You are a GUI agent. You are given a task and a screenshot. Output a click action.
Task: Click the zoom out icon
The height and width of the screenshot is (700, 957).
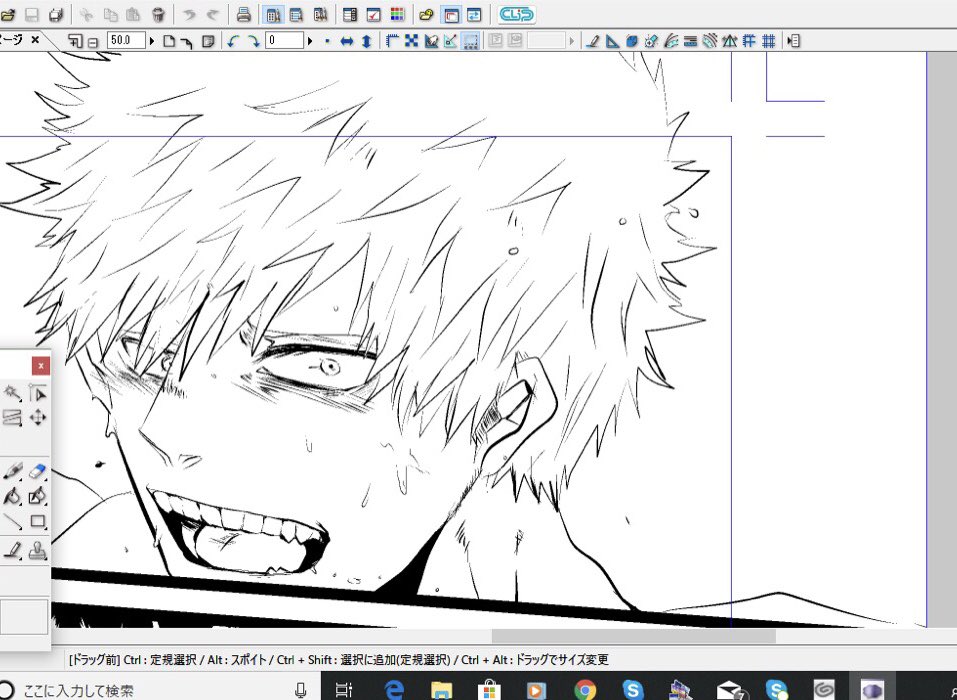pos(93,42)
